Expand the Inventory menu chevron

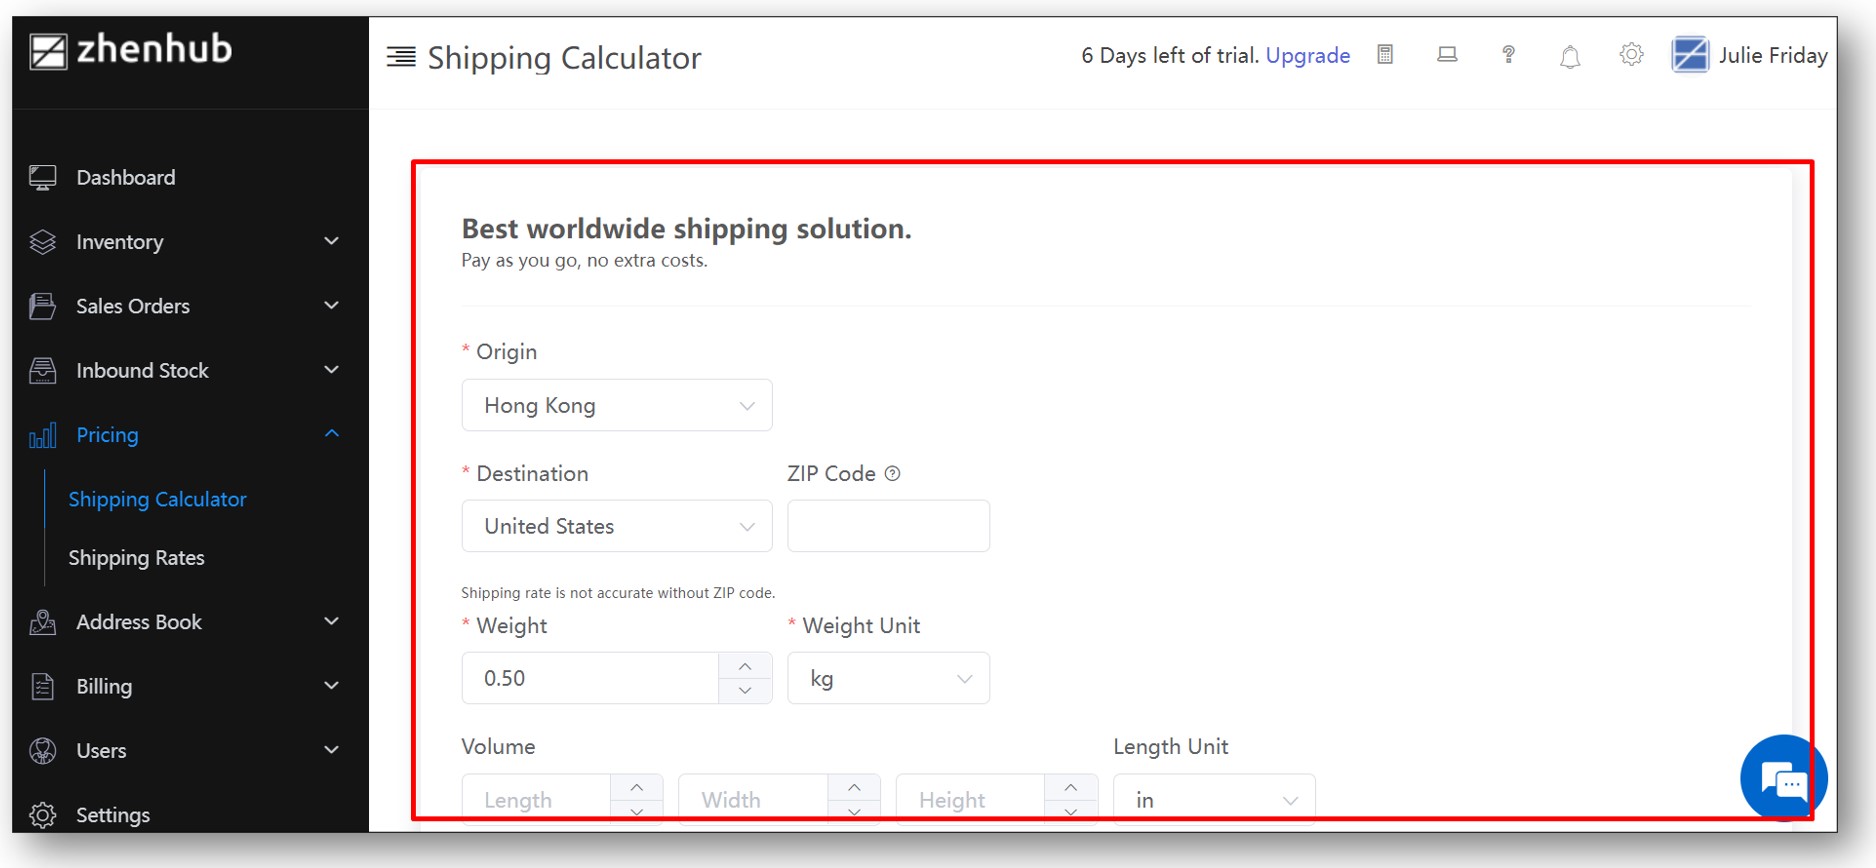[x=332, y=241]
